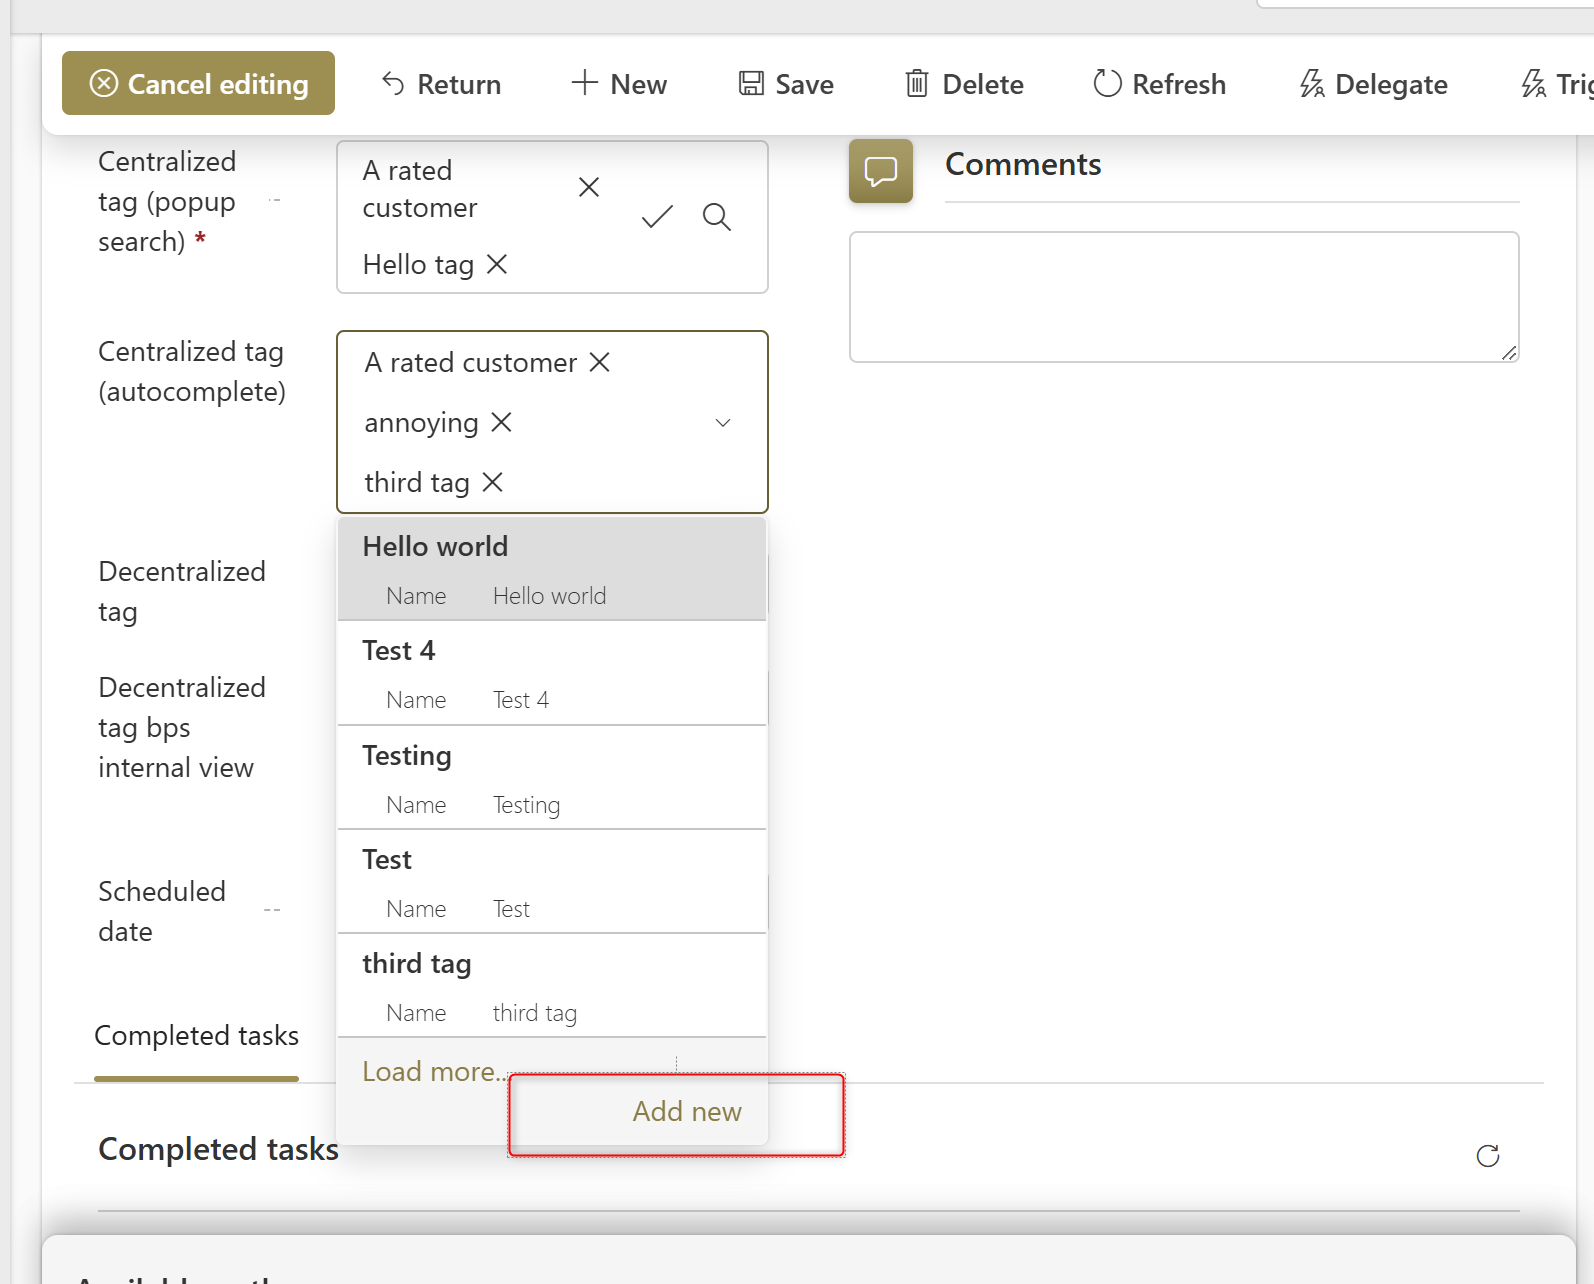Remove the 'annoying' tag chip
This screenshot has width=1594, height=1284.
pyautogui.click(x=502, y=423)
